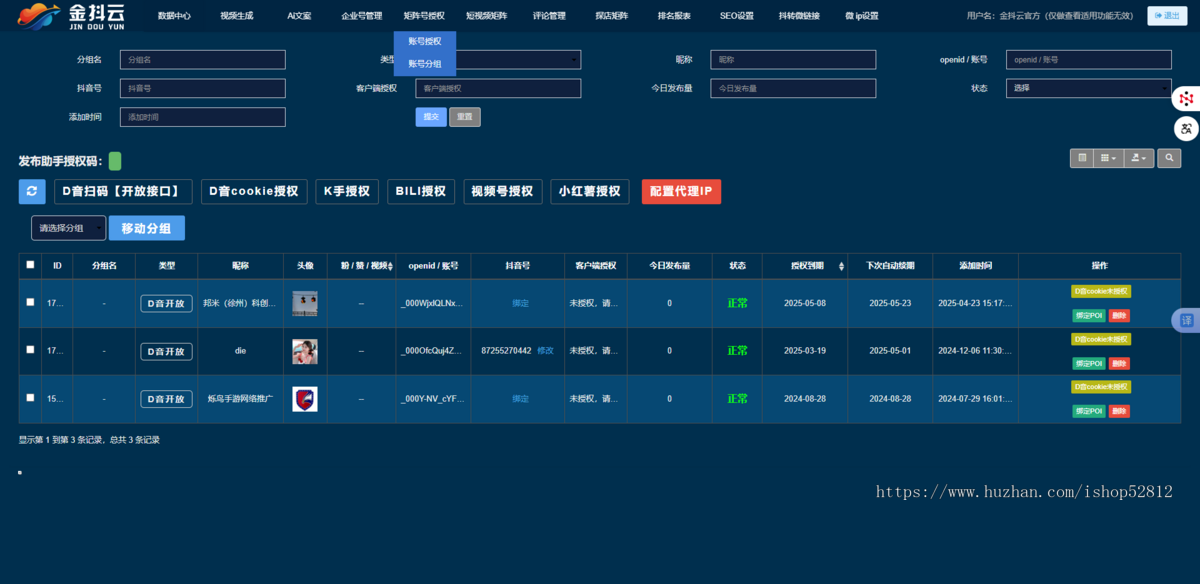Screen dimensions: 1200x584
Task: Click 修改 link in the die row
Action: (545, 351)
